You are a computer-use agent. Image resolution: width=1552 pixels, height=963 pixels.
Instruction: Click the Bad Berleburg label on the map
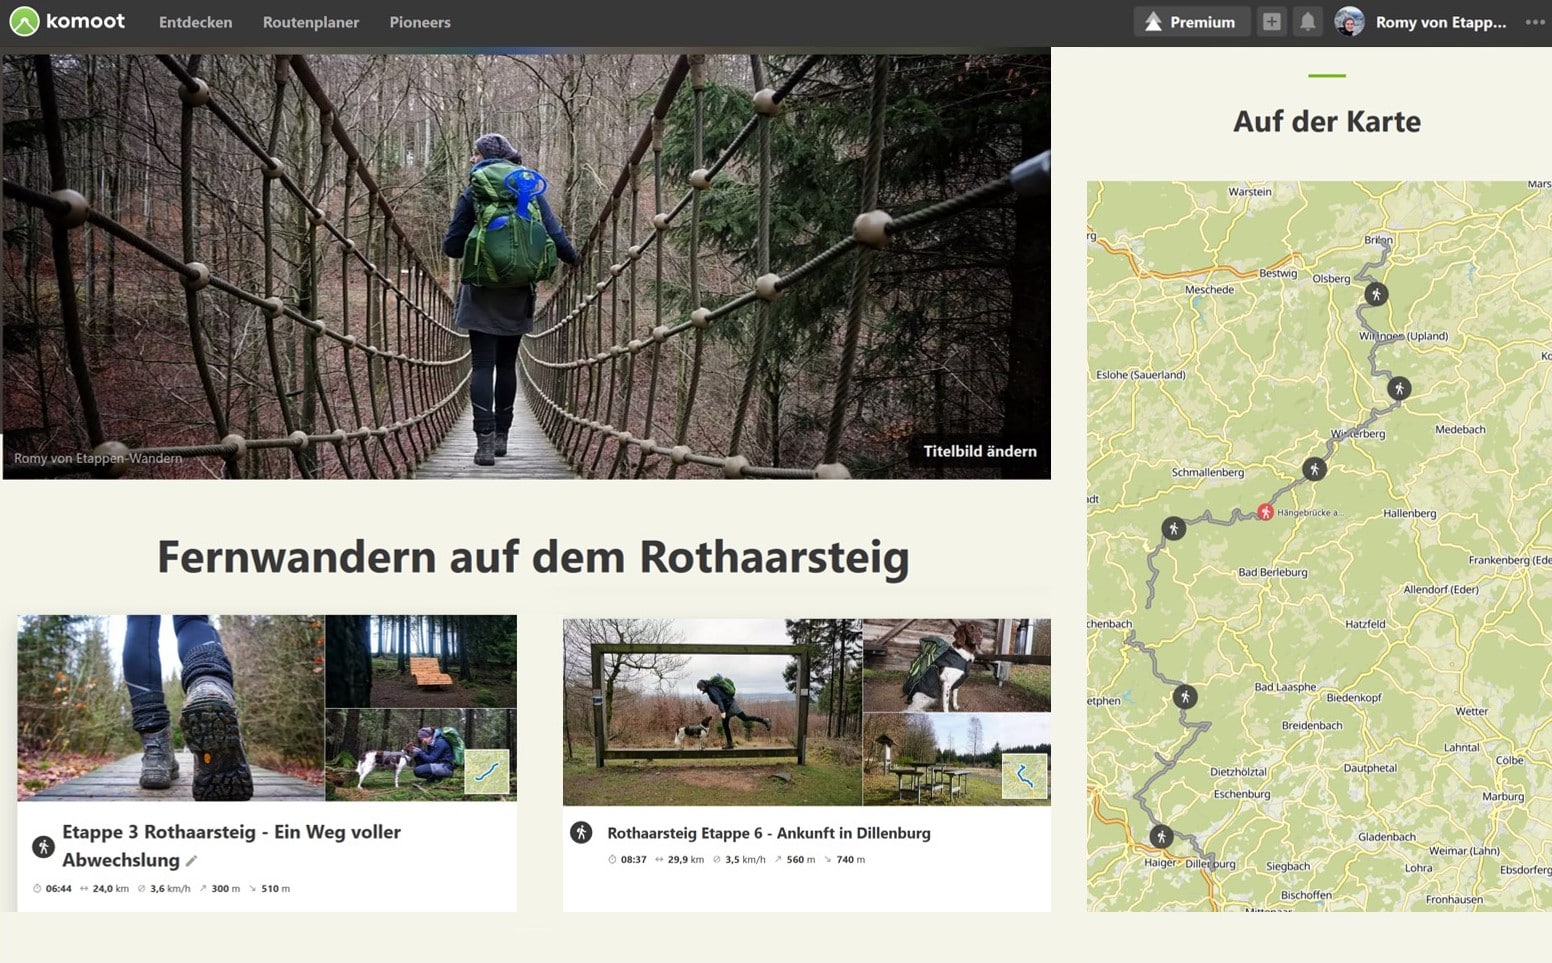point(1272,572)
